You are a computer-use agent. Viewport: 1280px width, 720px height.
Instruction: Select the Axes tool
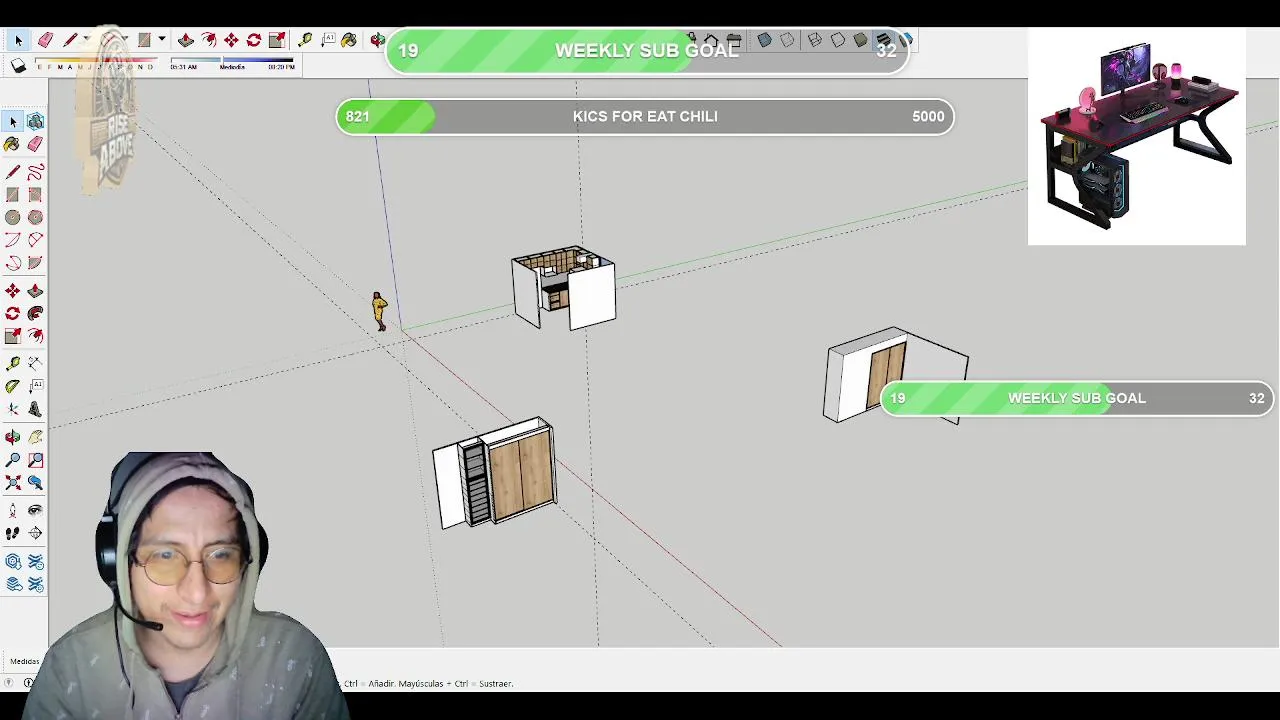click(x=12, y=409)
